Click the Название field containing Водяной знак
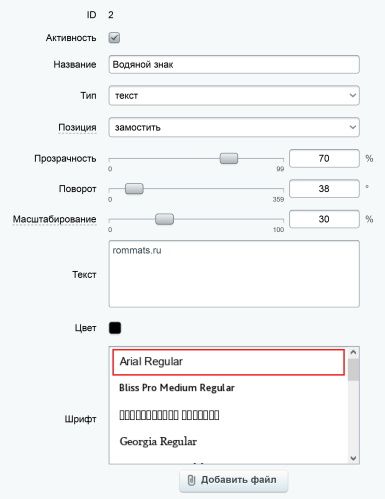The height and width of the screenshot is (499, 385). point(234,64)
